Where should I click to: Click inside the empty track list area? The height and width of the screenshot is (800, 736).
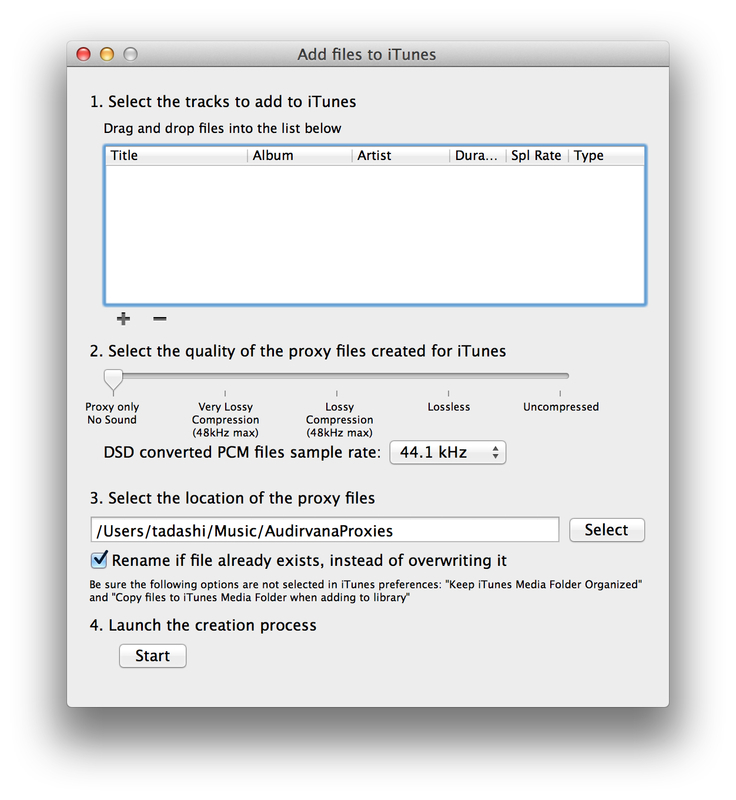[x=375, y=234]
